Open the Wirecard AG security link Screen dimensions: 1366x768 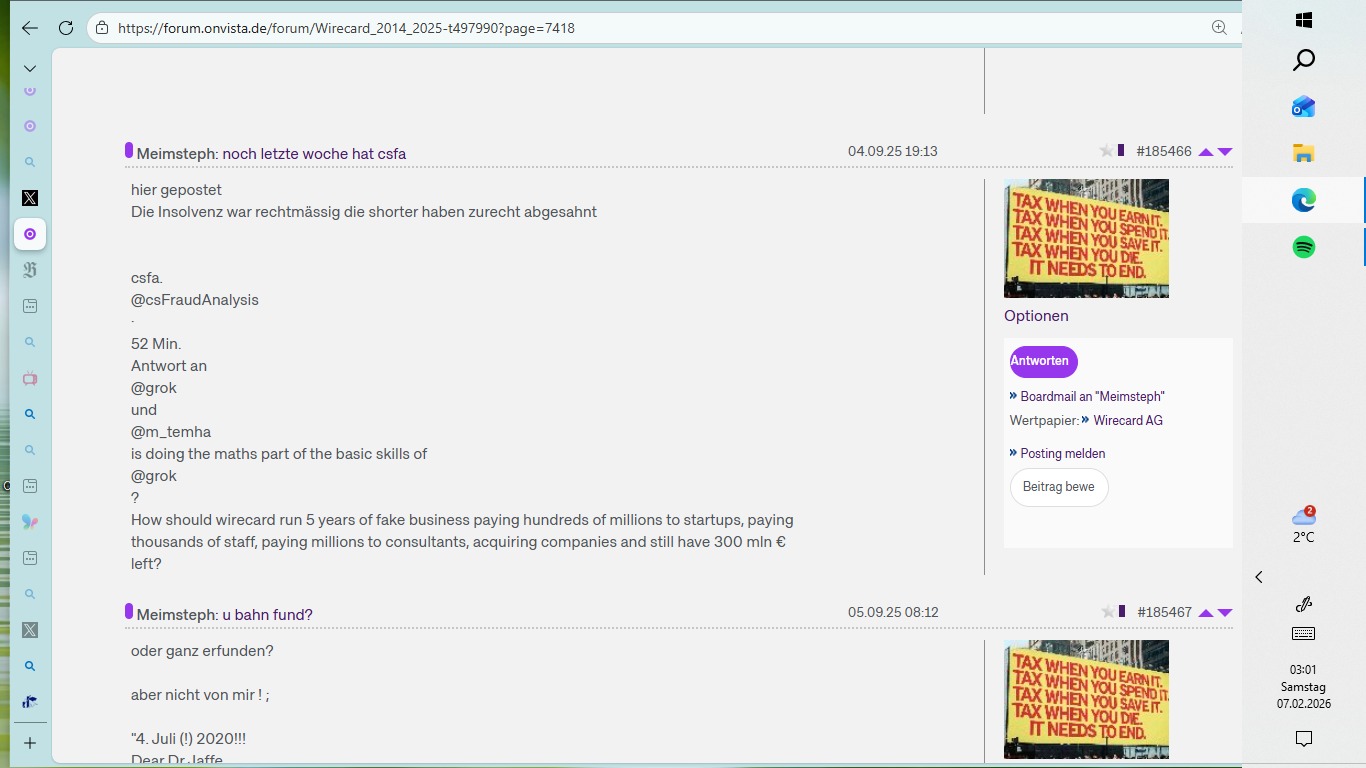click(x=1128, y=421)
